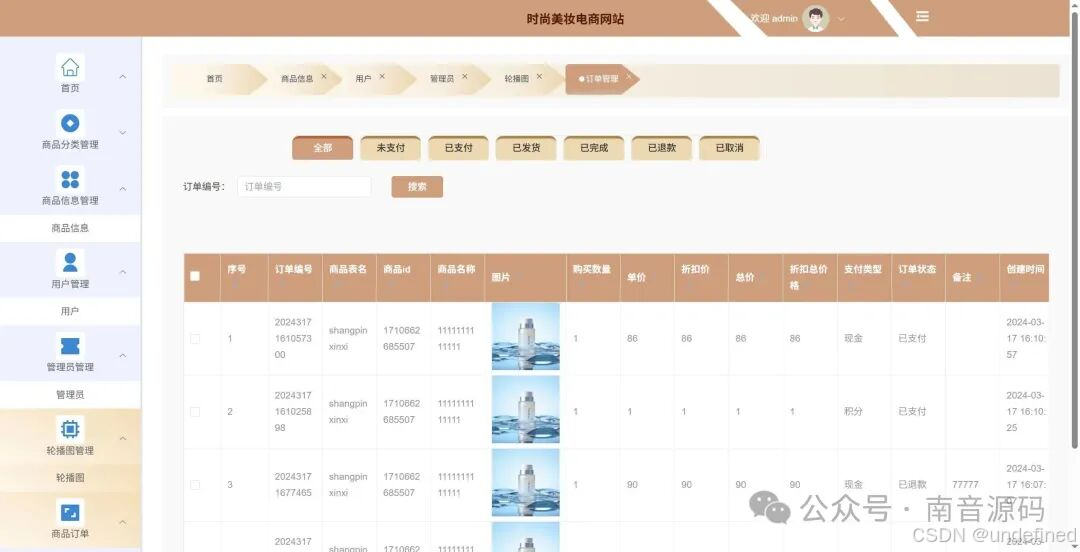Sort by 订单状态 column header
The width and height of the screenshot is (1080, 552).
(917, 277)
